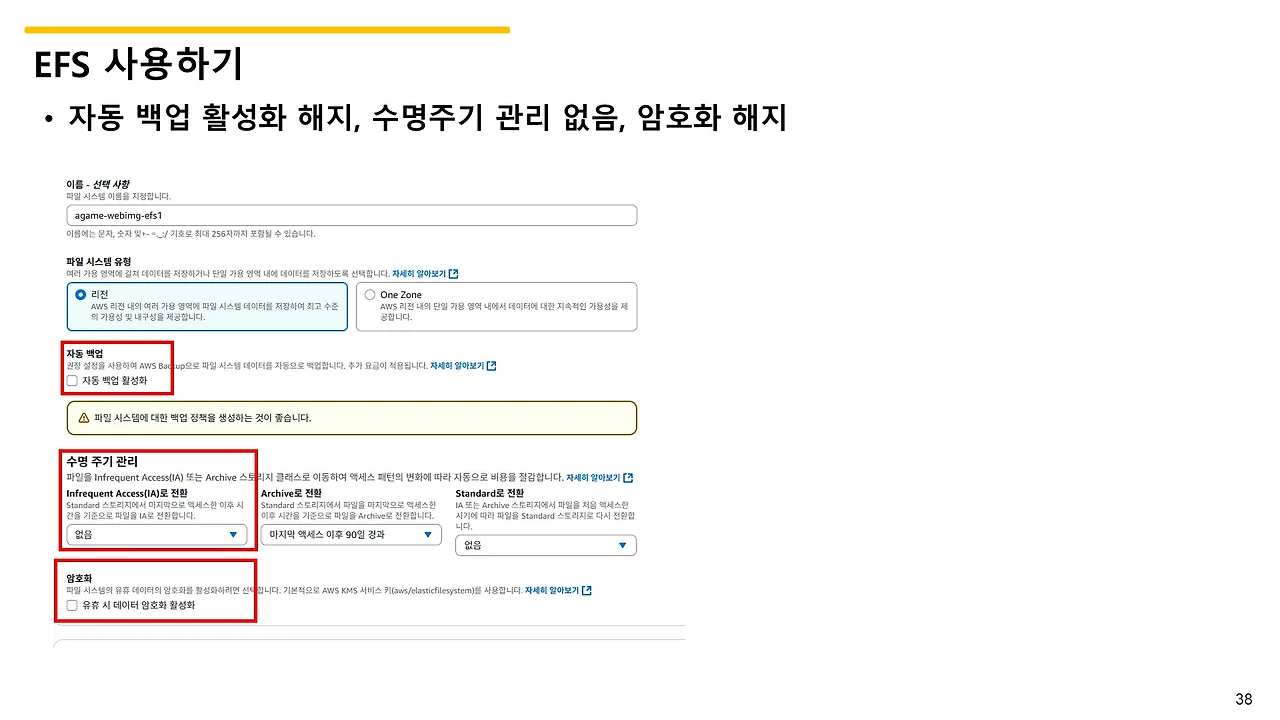
Task: Open the 수명 주기 관리 자세히 알아보기 link
Action: [x=595, y=477]
